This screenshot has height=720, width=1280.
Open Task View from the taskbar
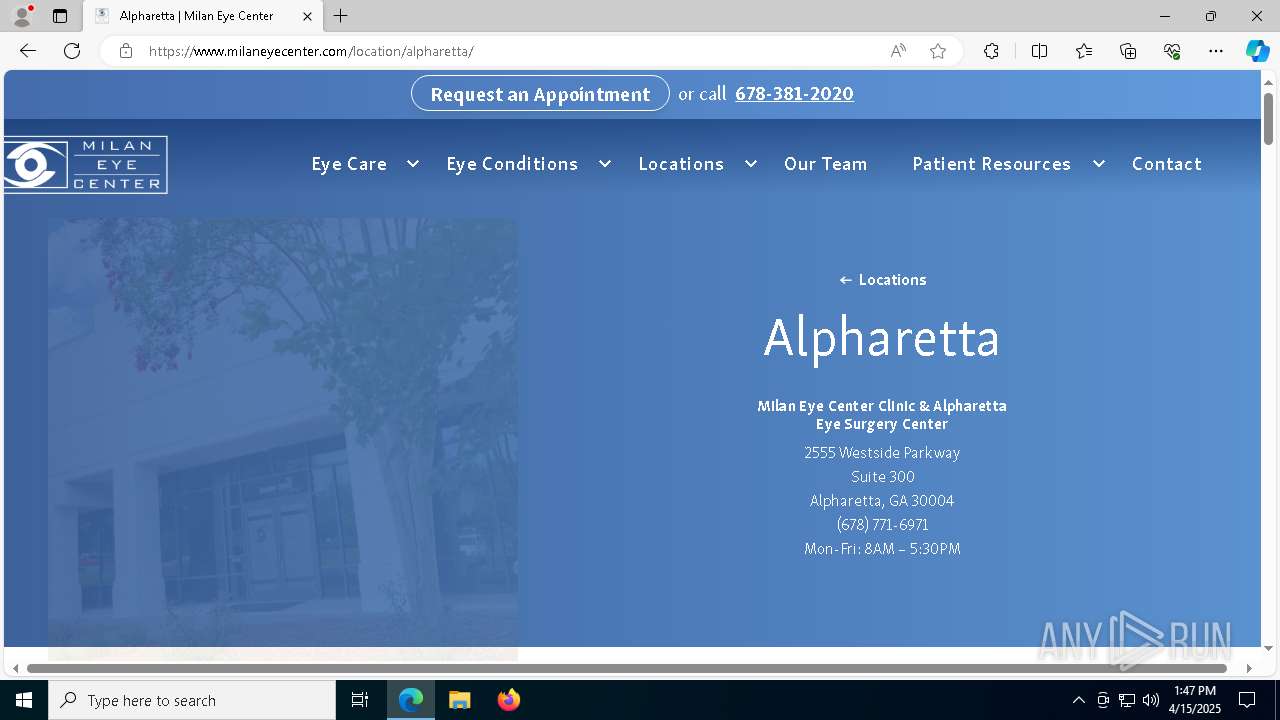(x=360, y=700)
